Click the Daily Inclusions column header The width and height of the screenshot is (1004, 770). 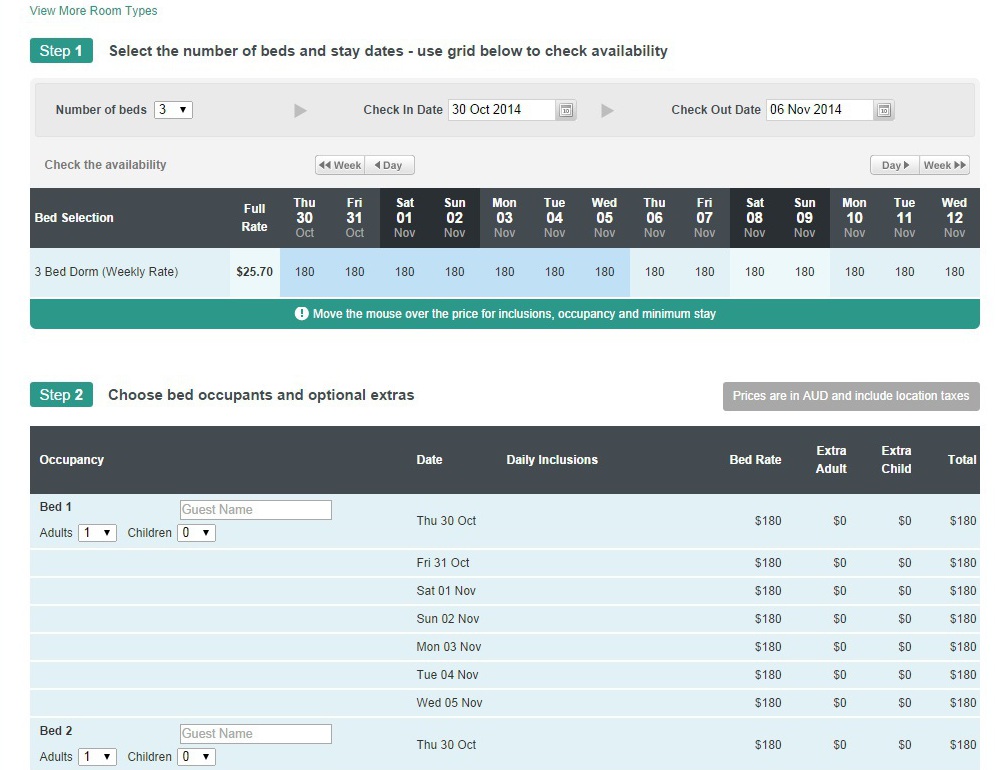click(x=552, y=460)
